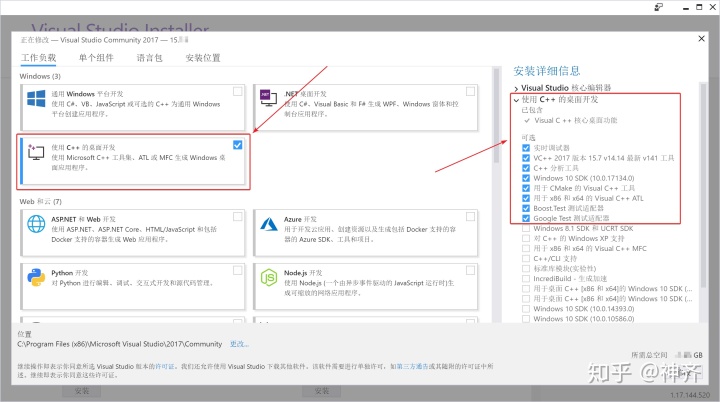Viewport: 720px width, 402px height.
Task: Click the Node.js development logo icon
Action: click(x=269, y=277)
